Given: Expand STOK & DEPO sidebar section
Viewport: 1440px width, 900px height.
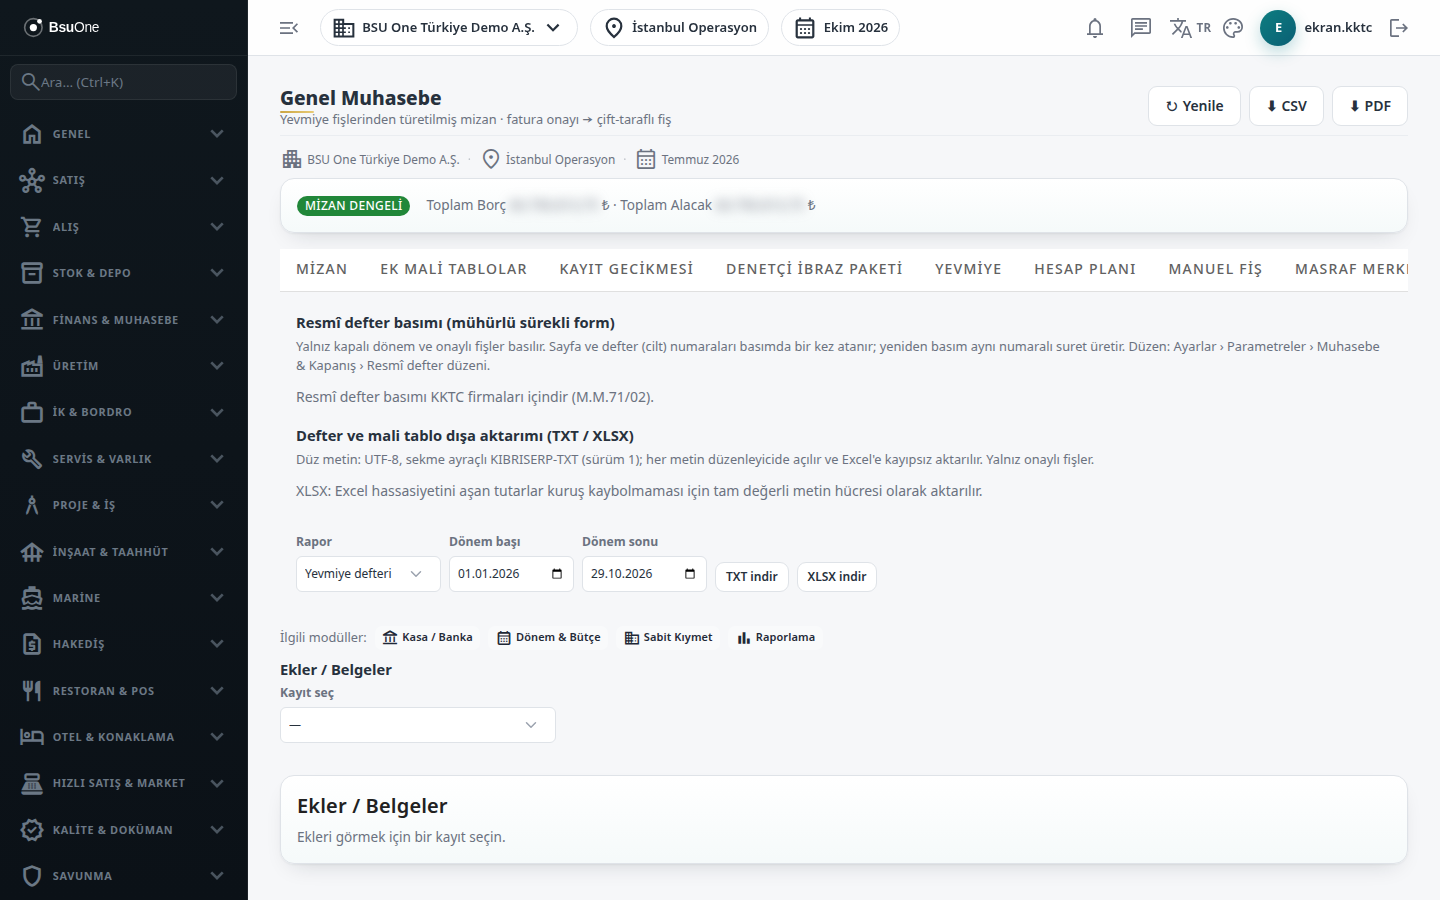Looking at the screenshot, I should coord(124,273).
